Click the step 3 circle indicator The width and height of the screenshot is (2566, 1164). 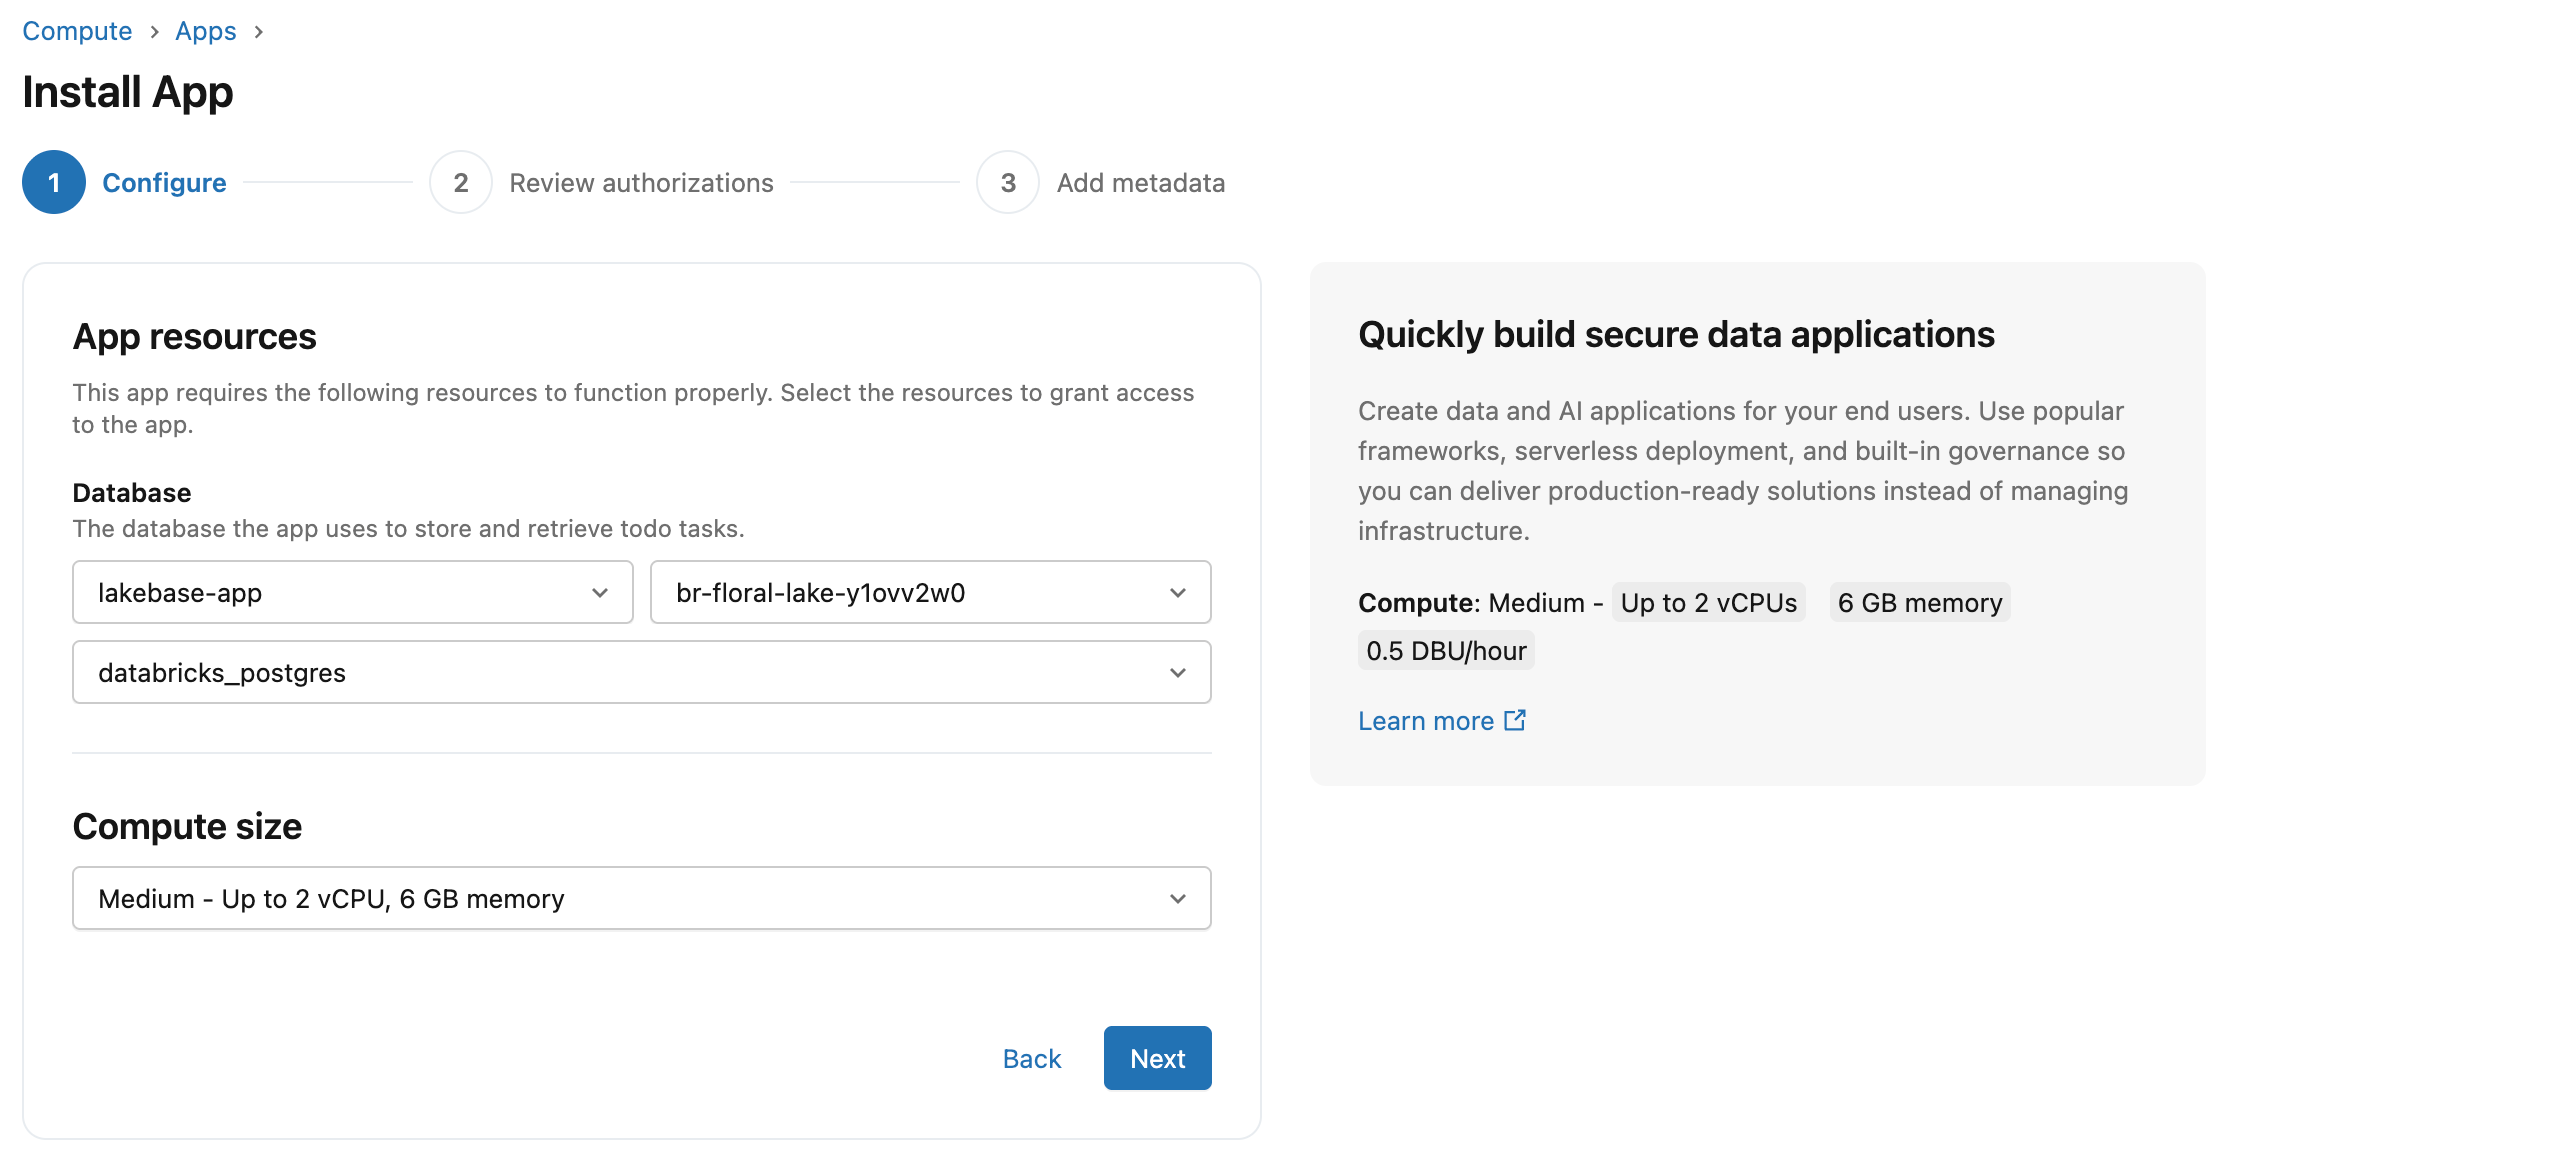tap(1007, 182)
